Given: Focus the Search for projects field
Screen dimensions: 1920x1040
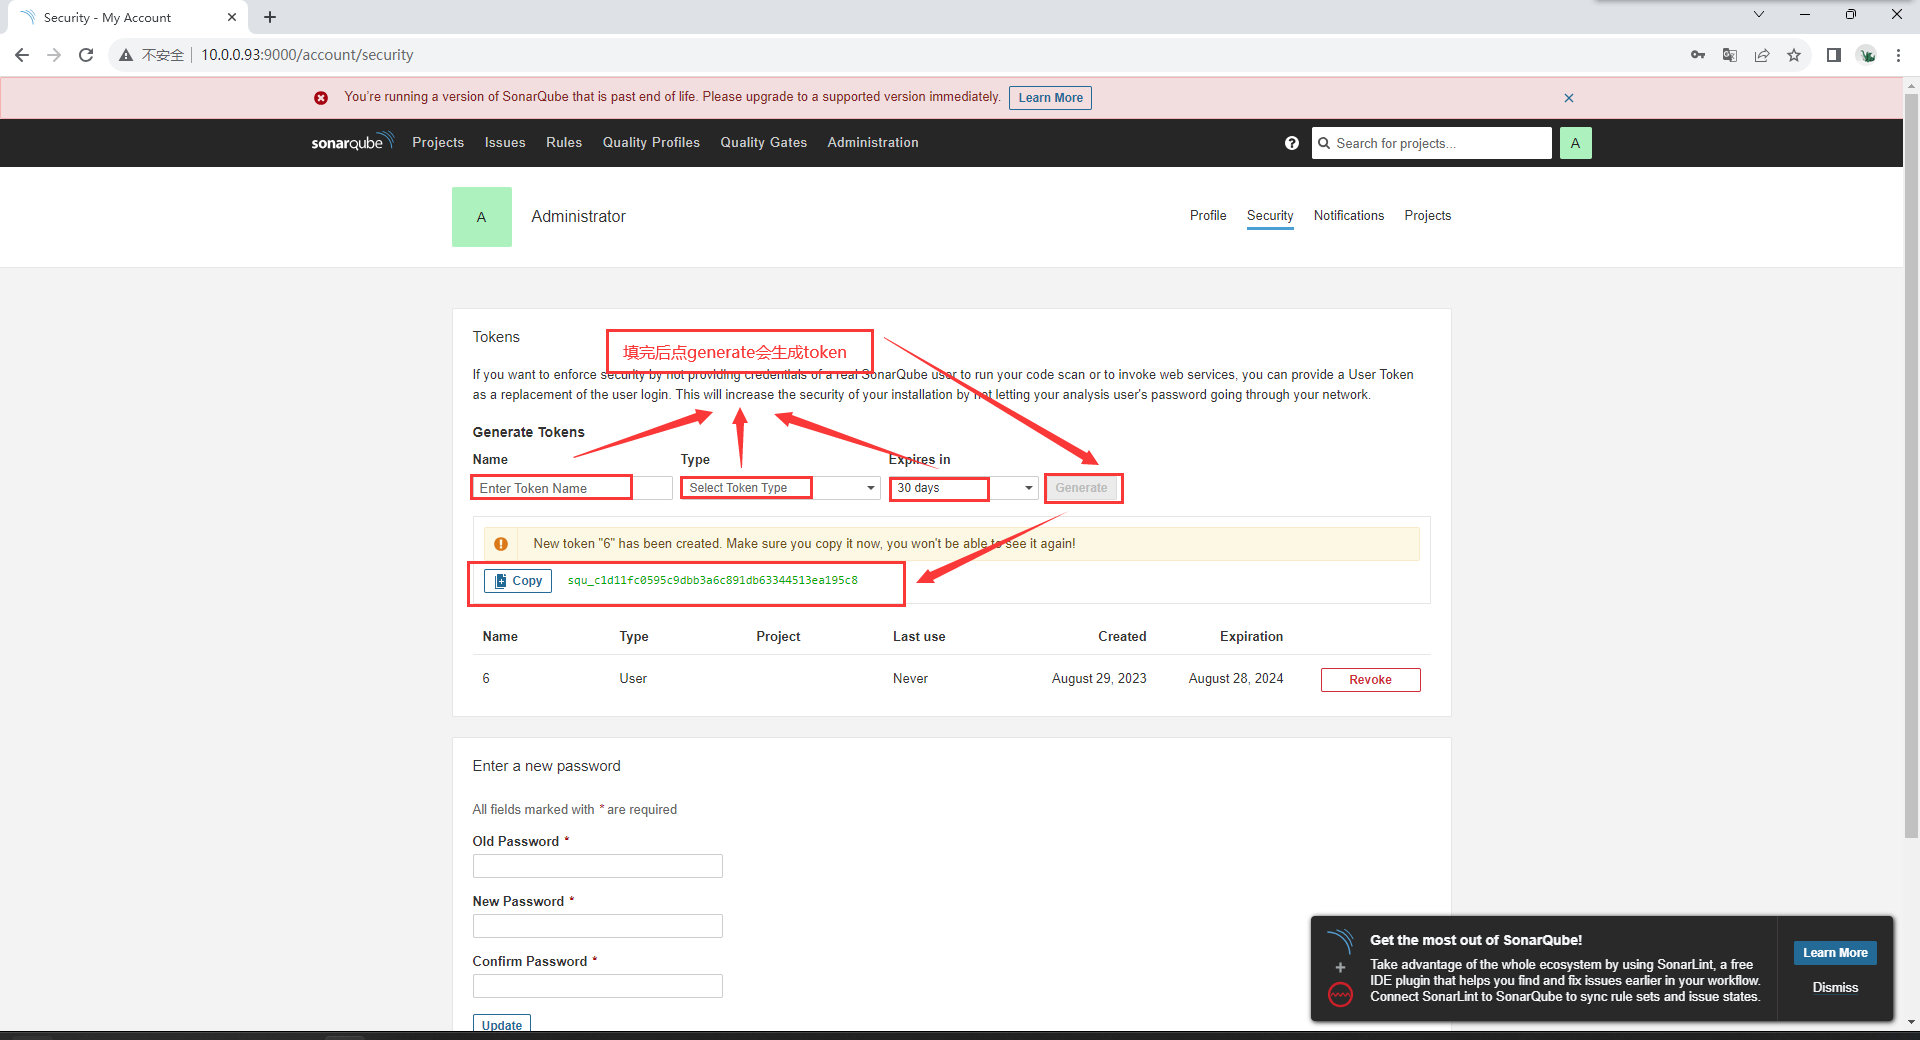Looking at the screenshot, I should 1432,143.
